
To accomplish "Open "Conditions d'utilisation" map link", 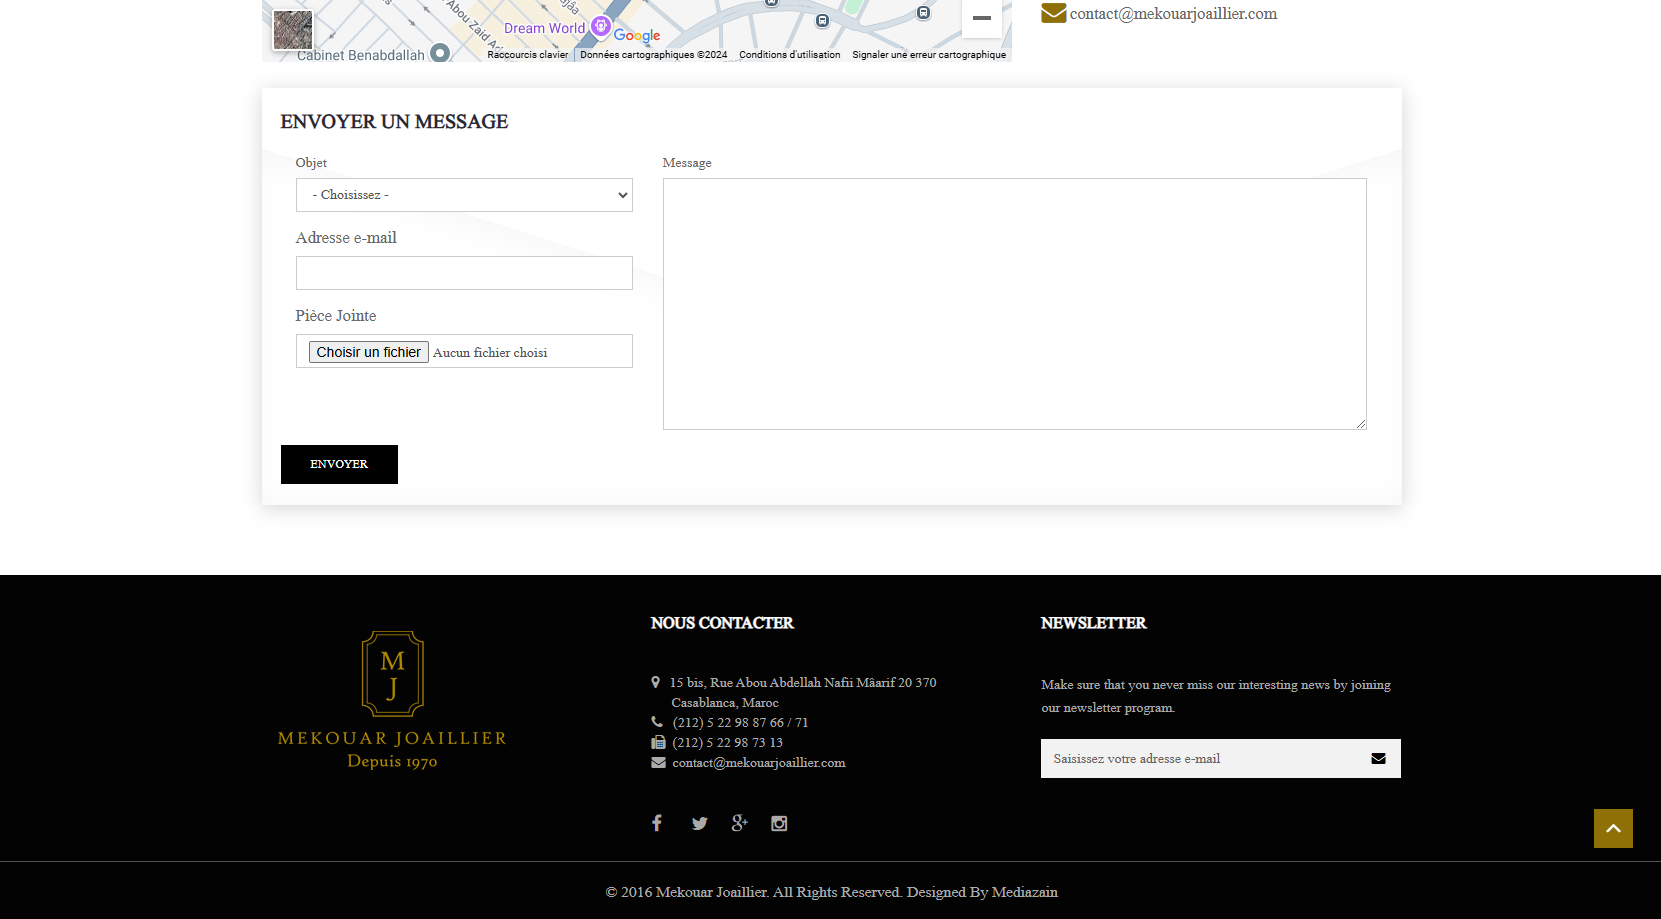I will tap(789, 55).
